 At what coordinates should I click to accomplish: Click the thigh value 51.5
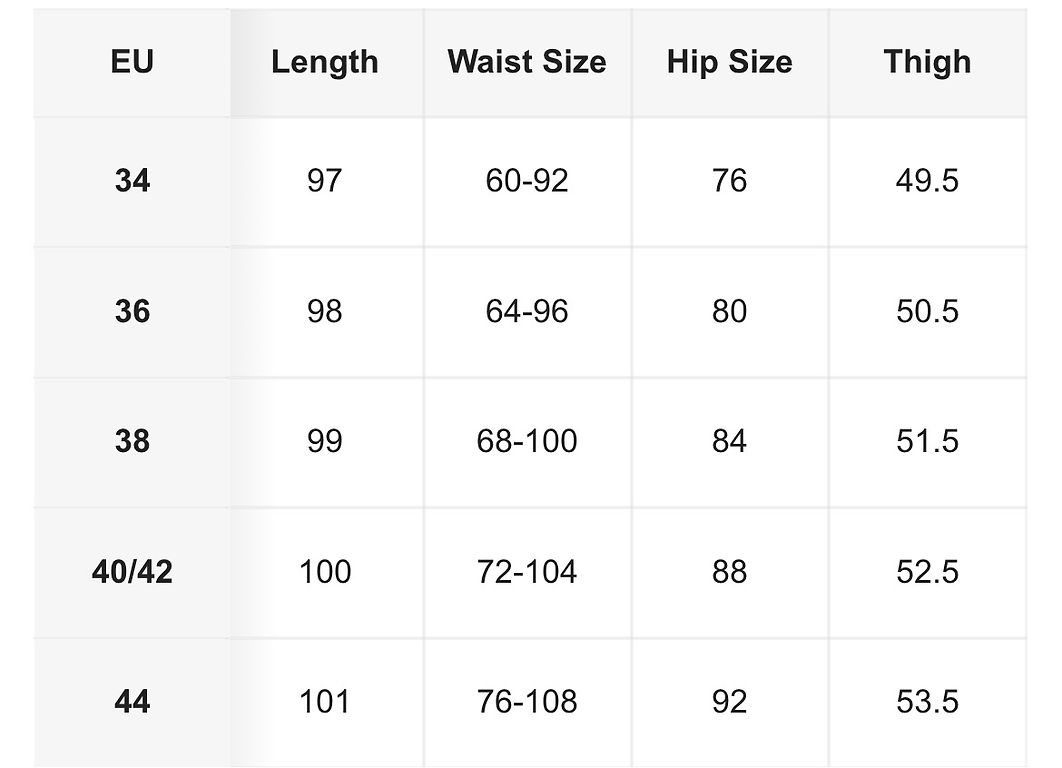(x=927, y=442)
